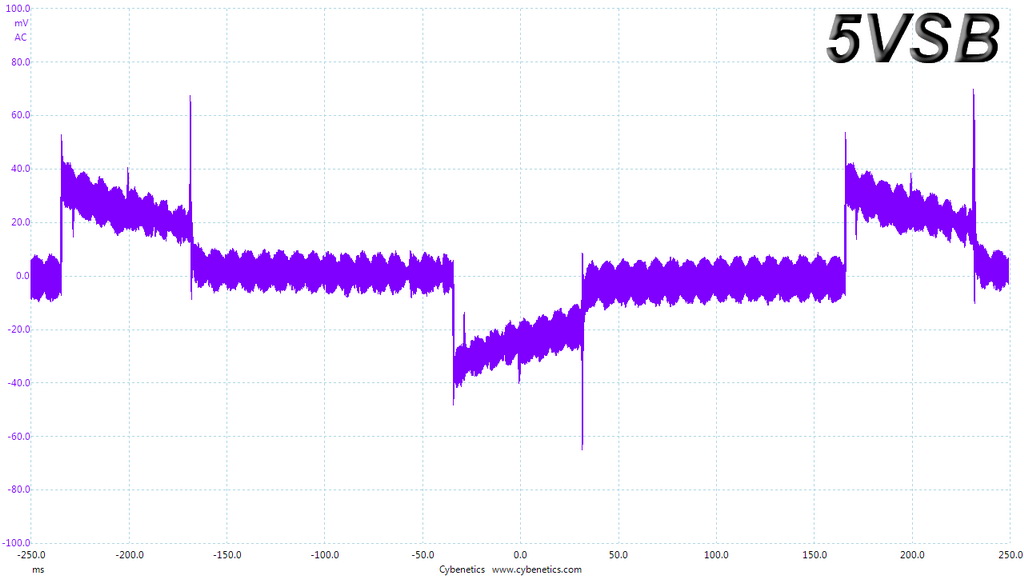Click the 200.0 x-axis label
The height and width of the screenshot is (576, 1024).
(x=912, y=555)
